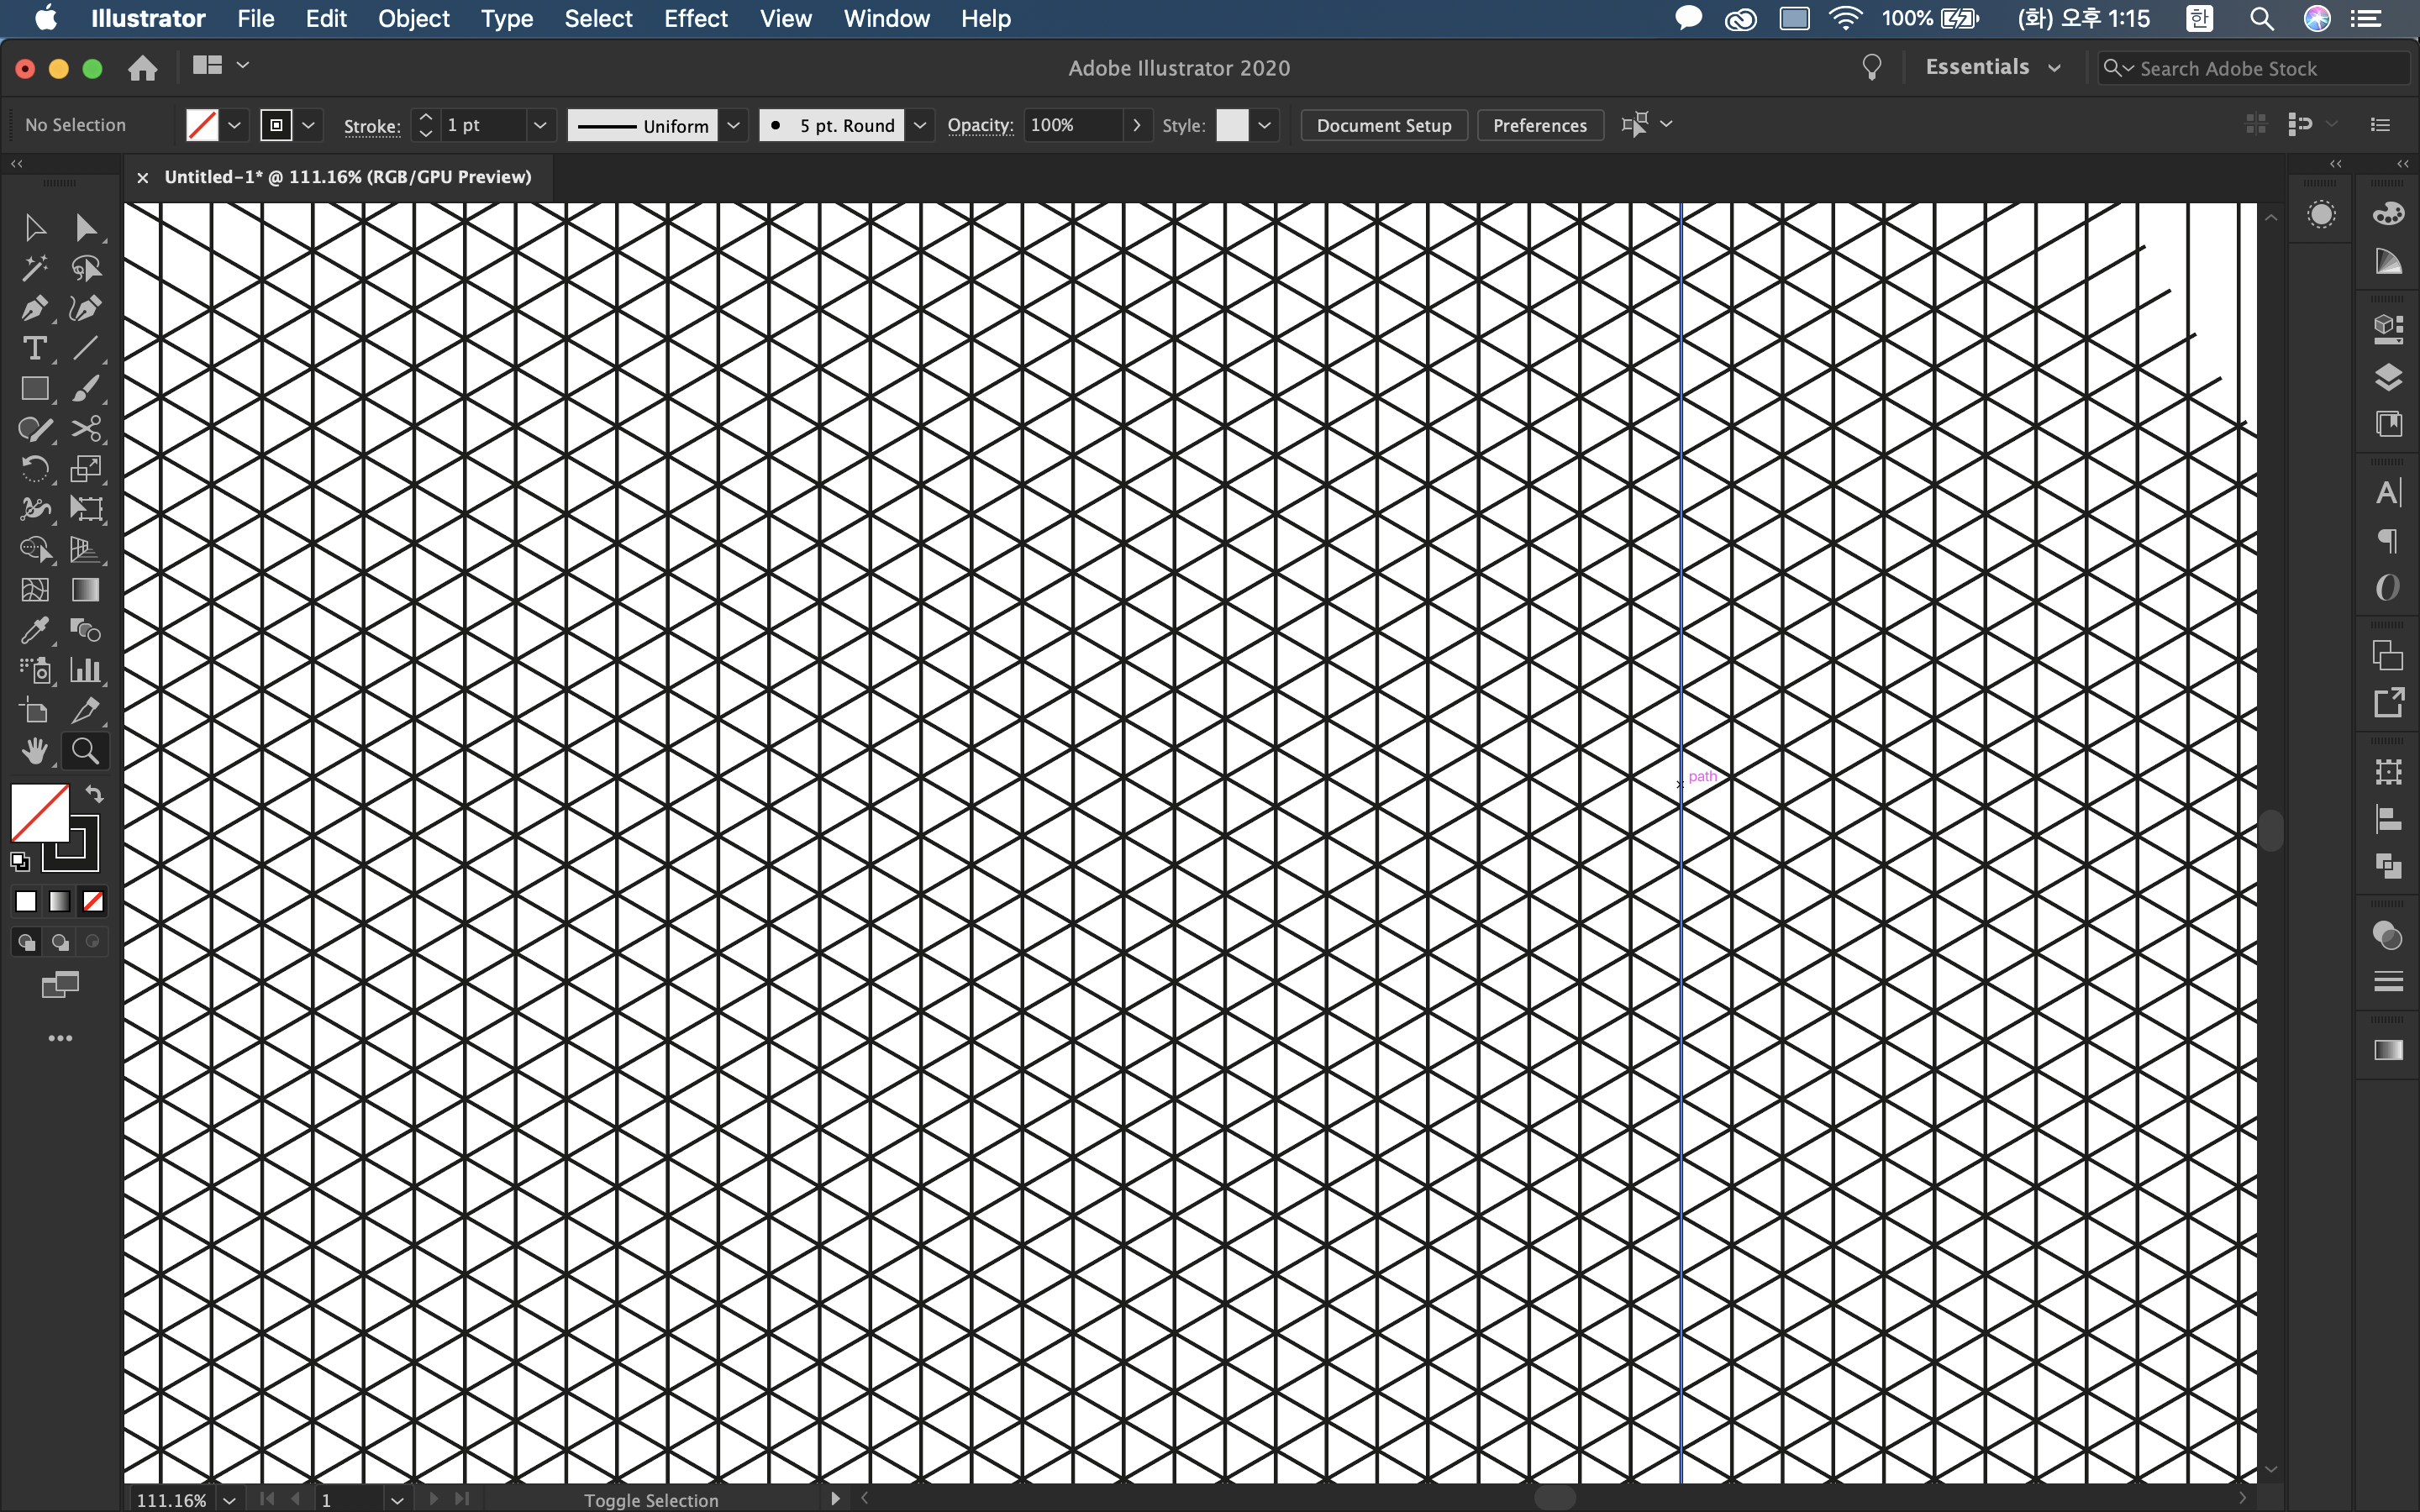Viewport: 2420px width, 1512px height.
Task: Select the Magic Wand tool
Action: tap(34, 268)
